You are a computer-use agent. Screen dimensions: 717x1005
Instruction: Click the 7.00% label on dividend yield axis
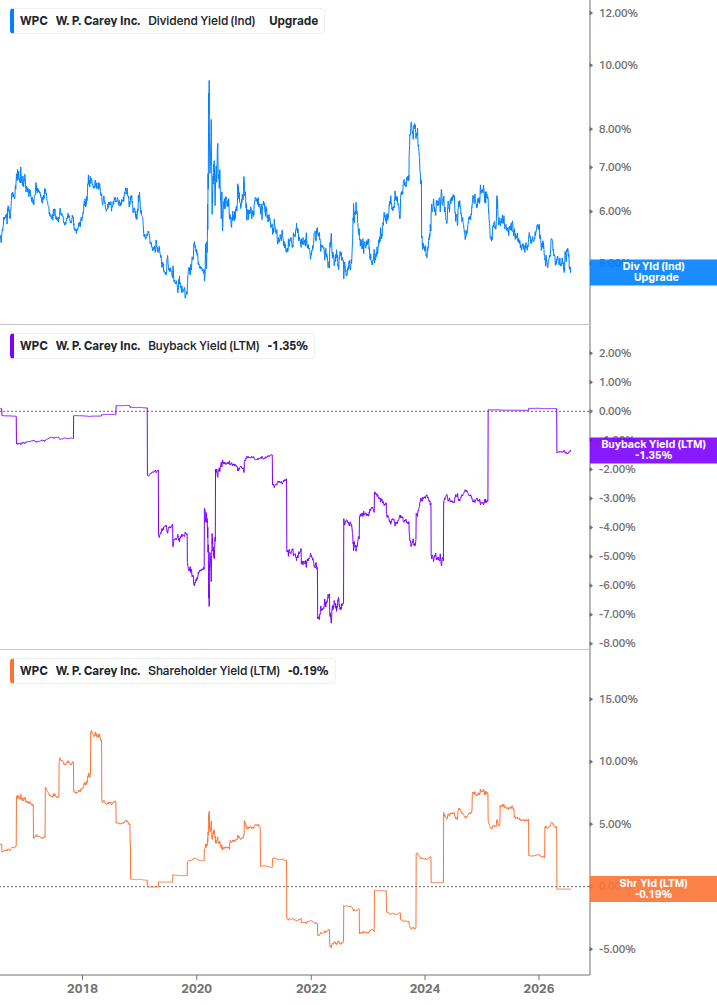615,167
